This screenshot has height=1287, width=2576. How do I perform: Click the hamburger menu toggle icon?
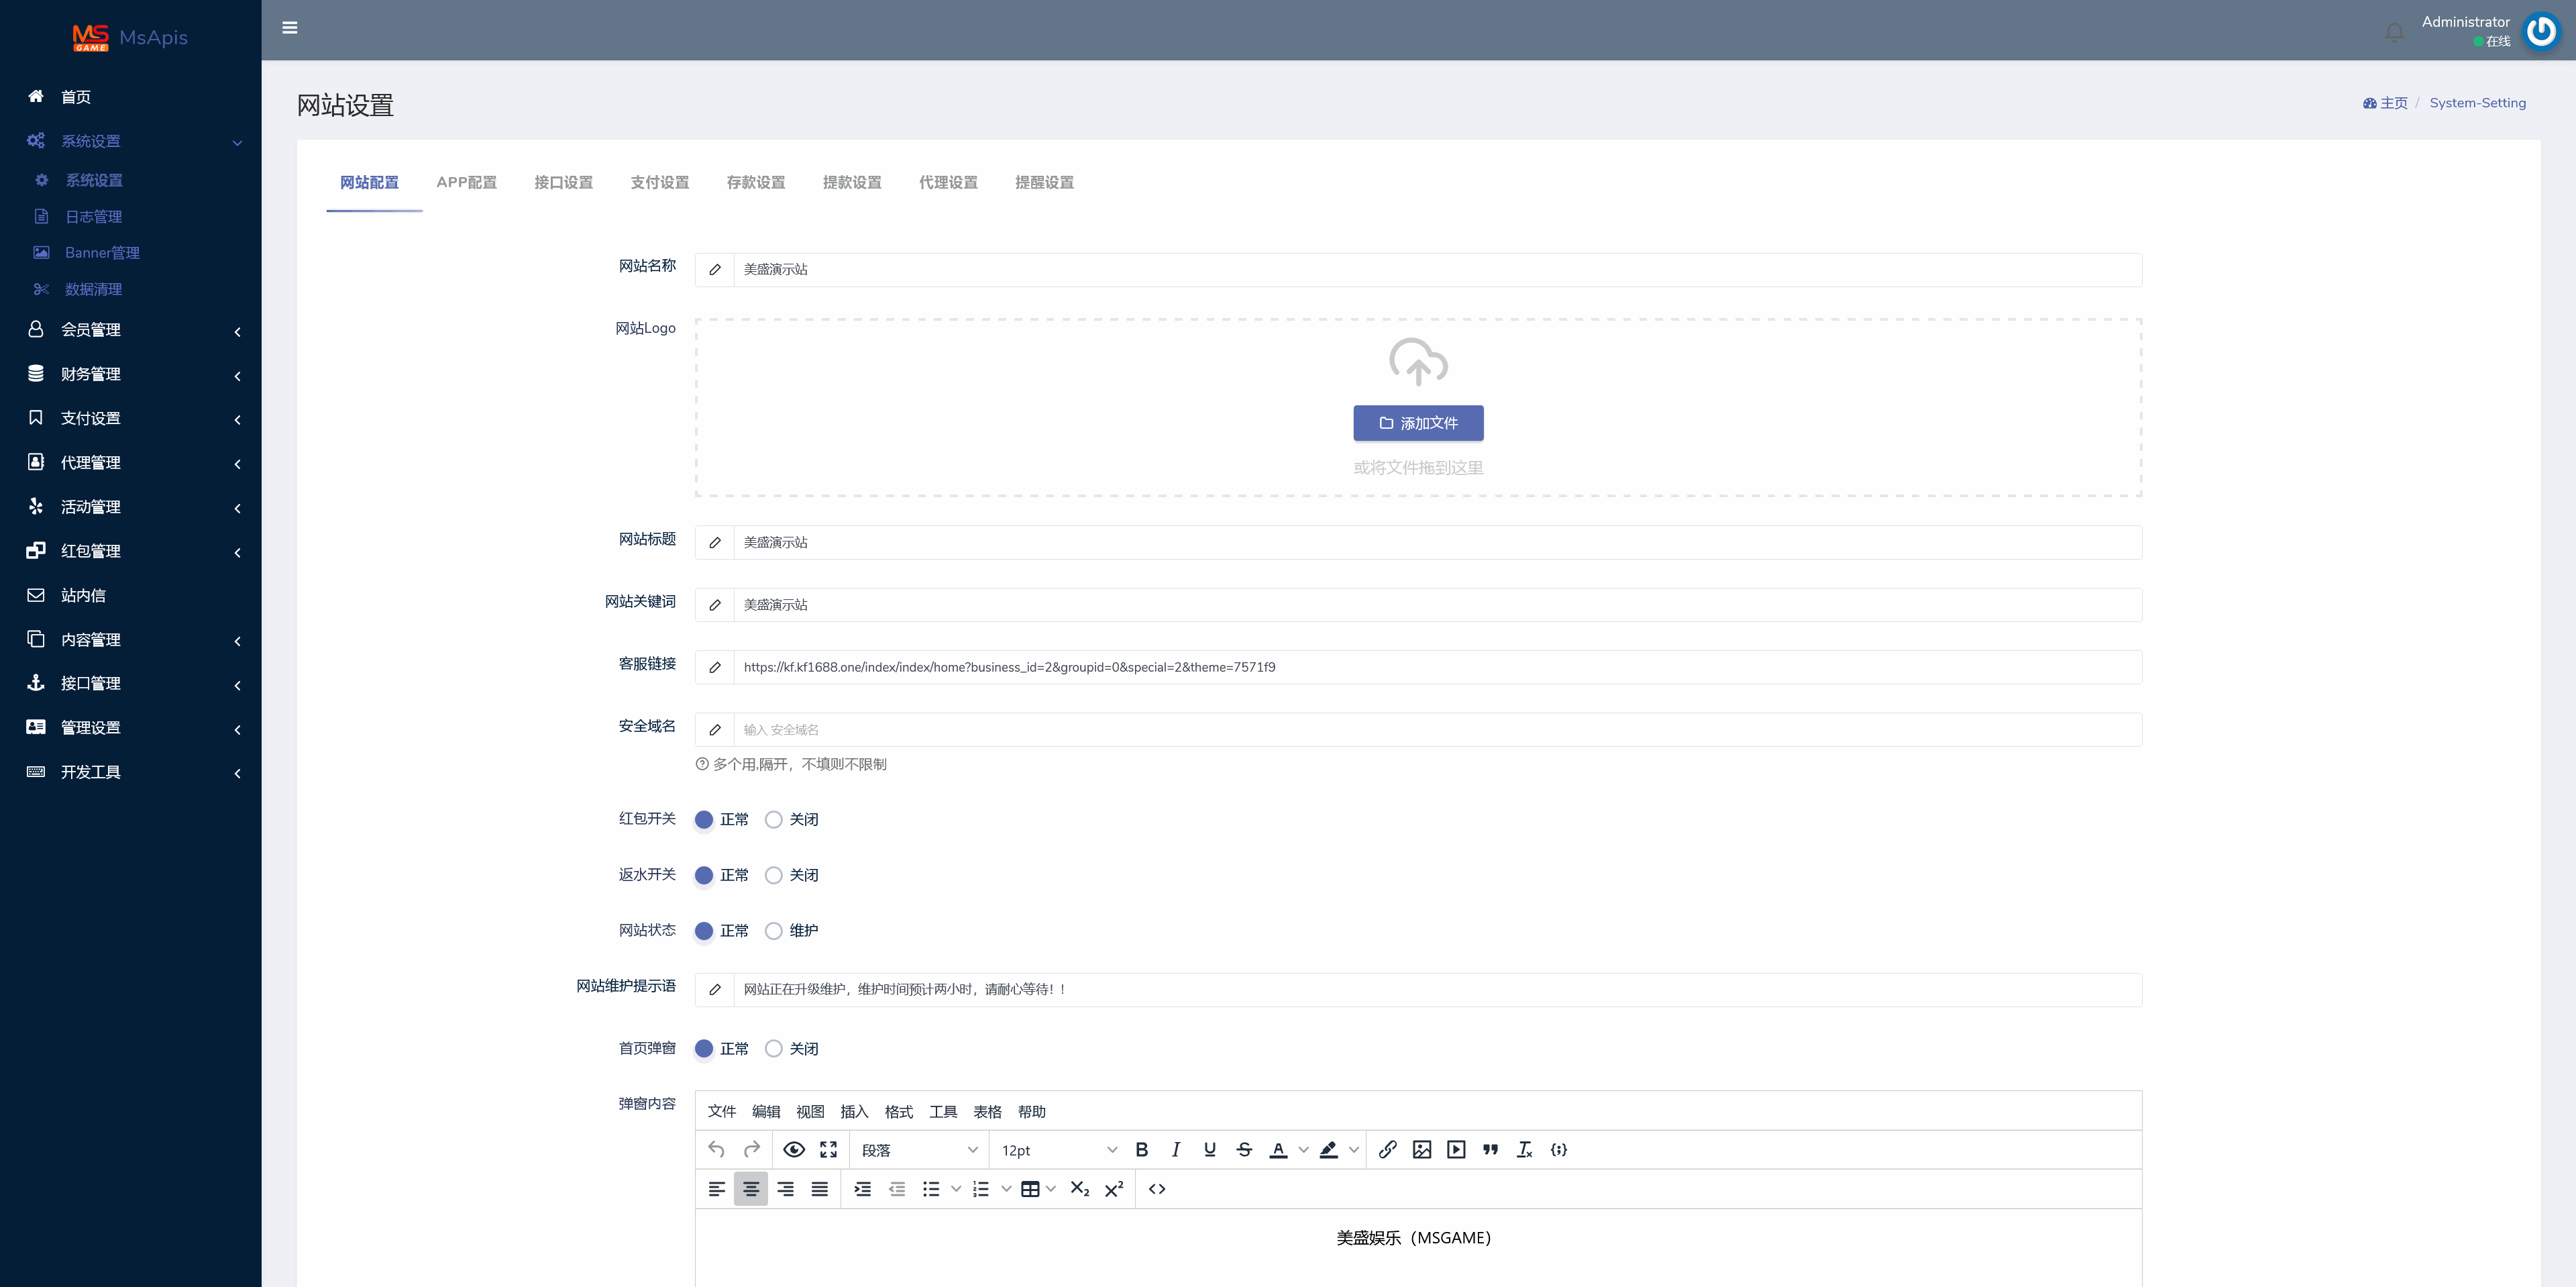click(290, 28)
